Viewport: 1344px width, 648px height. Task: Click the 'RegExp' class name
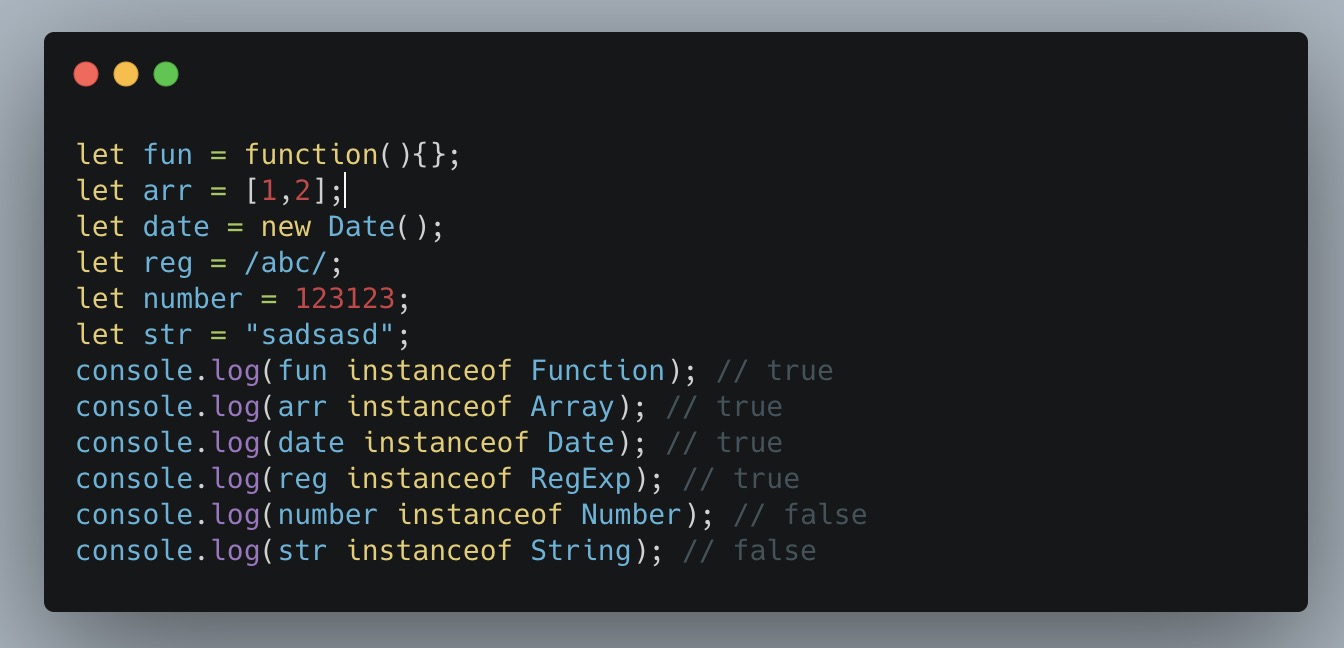tap(580, 479)
